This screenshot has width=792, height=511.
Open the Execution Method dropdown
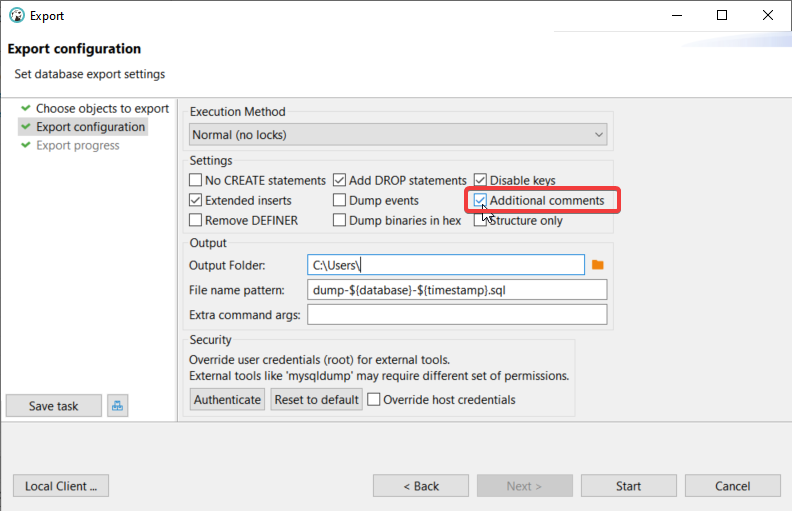pos(398,135)
